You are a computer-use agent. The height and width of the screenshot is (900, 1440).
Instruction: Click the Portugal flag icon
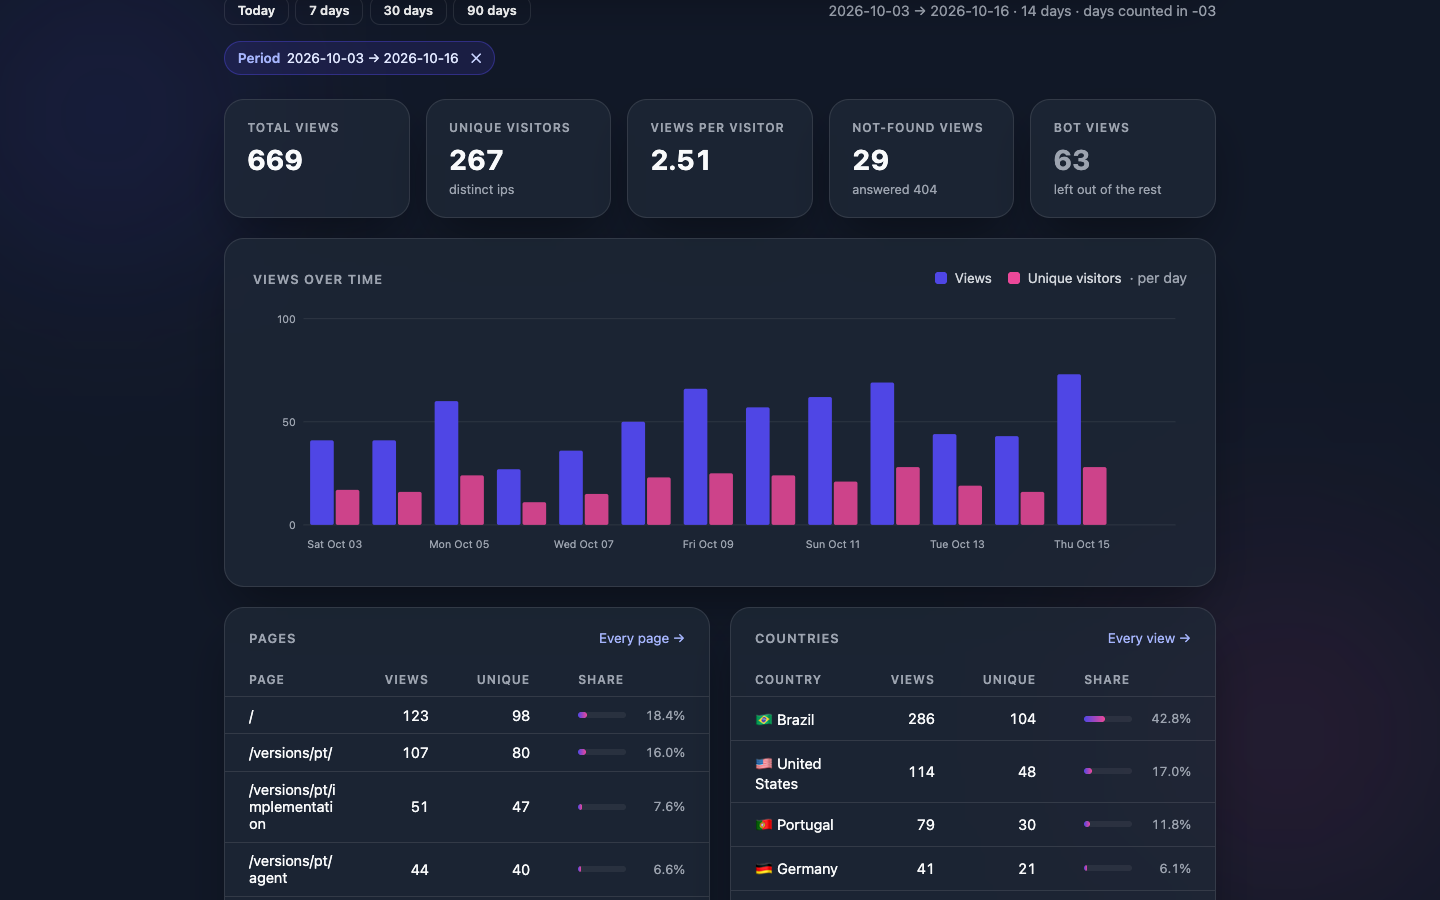pyautogui.click(x=764, y=825)
